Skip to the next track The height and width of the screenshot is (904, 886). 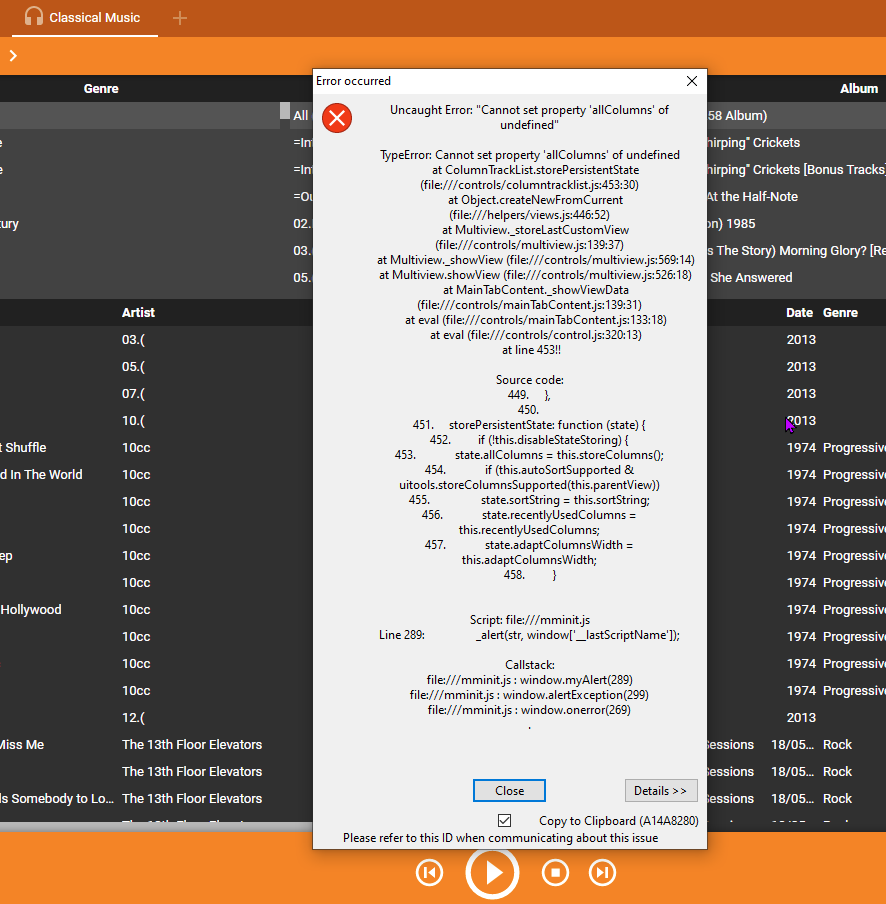pos(602,872)
